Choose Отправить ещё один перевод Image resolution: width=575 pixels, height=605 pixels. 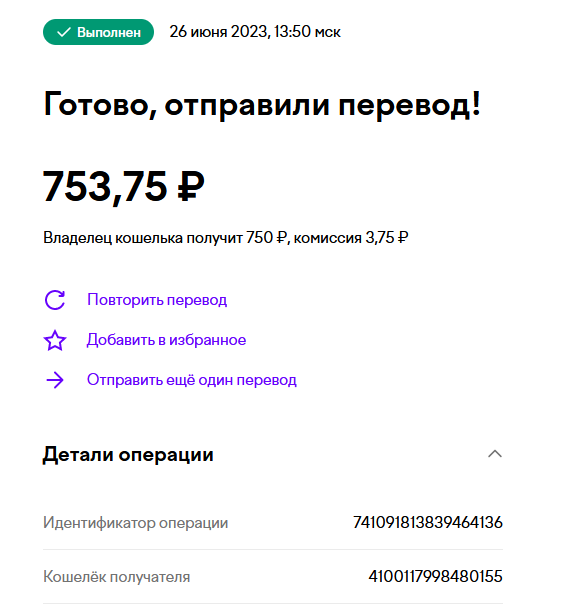tap(192, 380)
